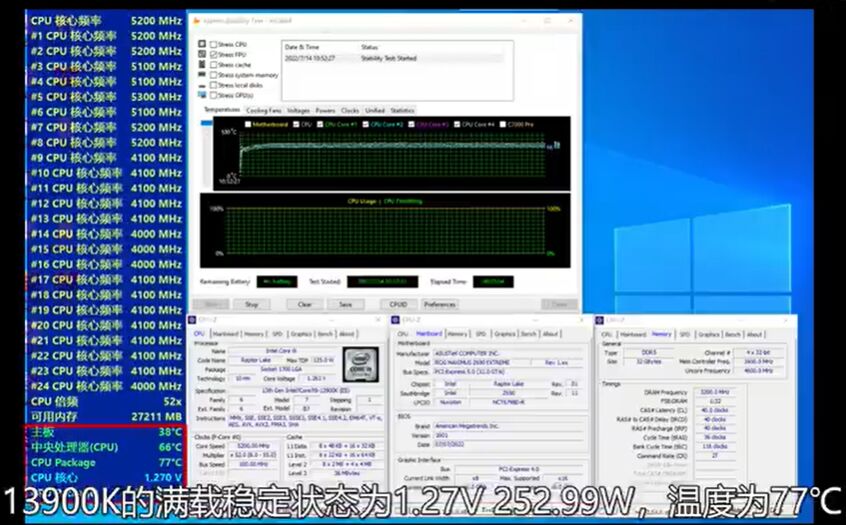The width and height of the screenshot is (846, 525).
Task: Enable the Stress system memory checkbox
Action: pos(214,75)
